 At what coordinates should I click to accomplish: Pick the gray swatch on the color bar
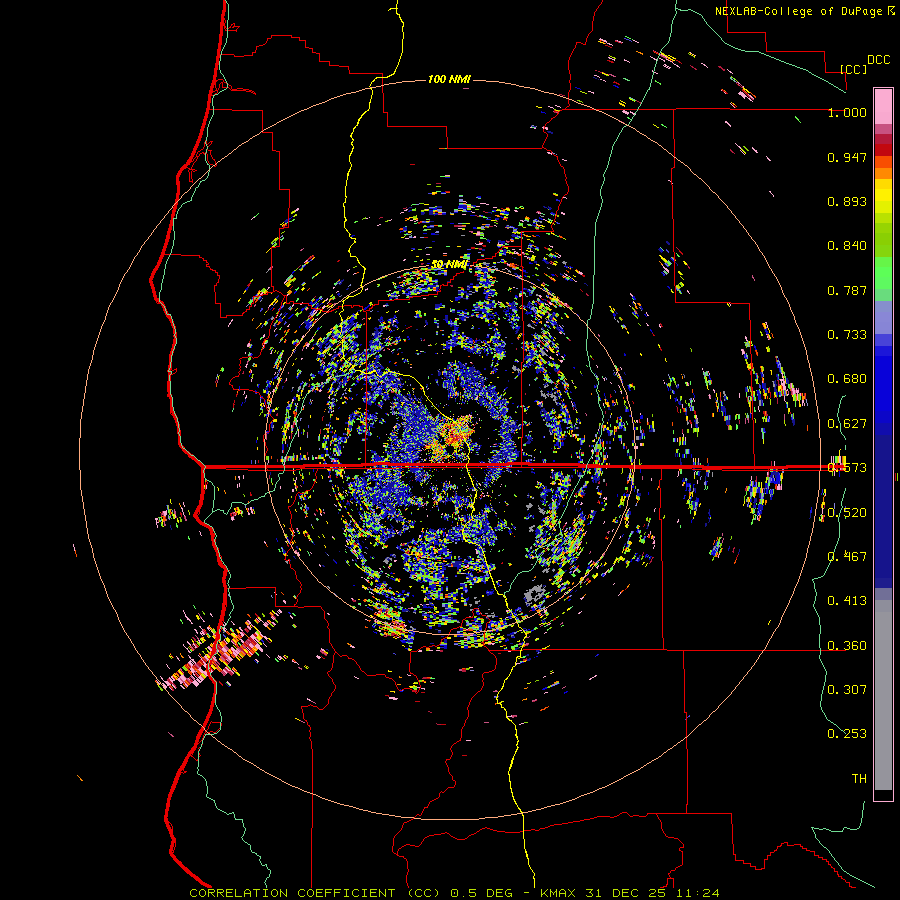883,695
